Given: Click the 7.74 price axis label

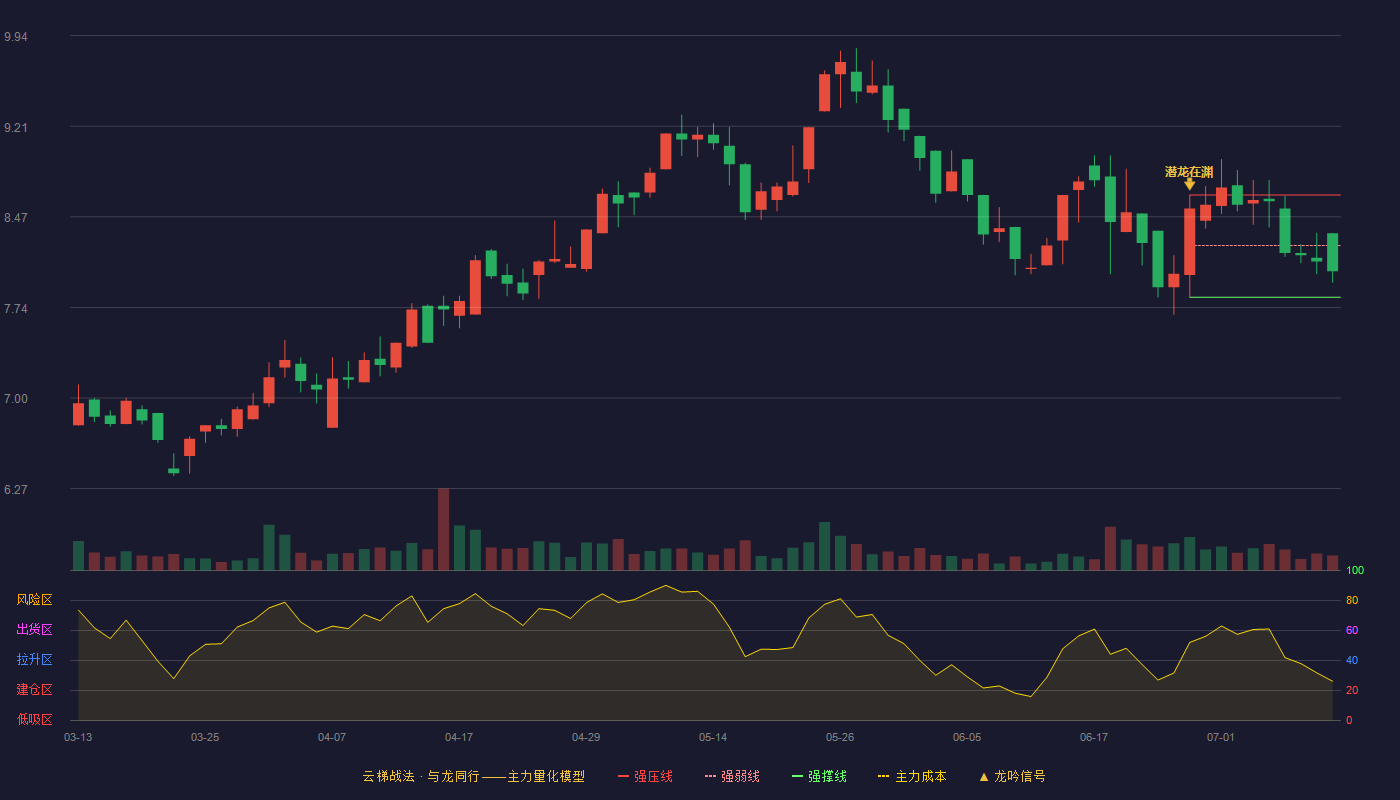Looking at the screenshot, I should [x=16, y=309].
